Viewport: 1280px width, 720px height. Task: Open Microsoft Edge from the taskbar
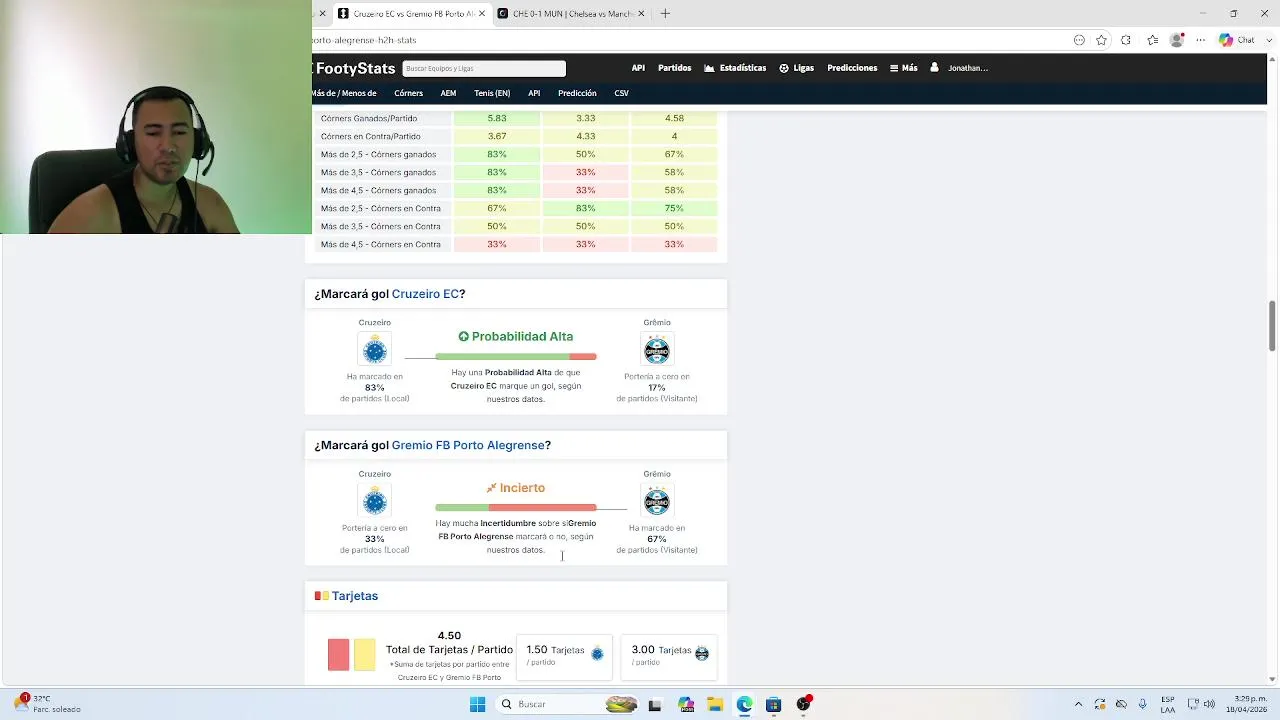(744, 705)
